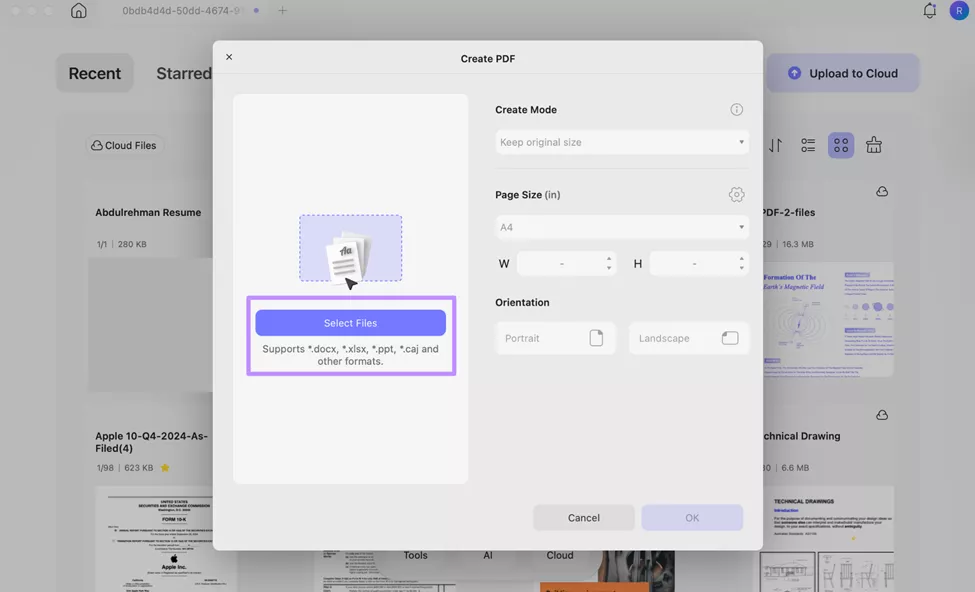
Task: Increase width using the W stepper arrow
Action: pos(608,258)
